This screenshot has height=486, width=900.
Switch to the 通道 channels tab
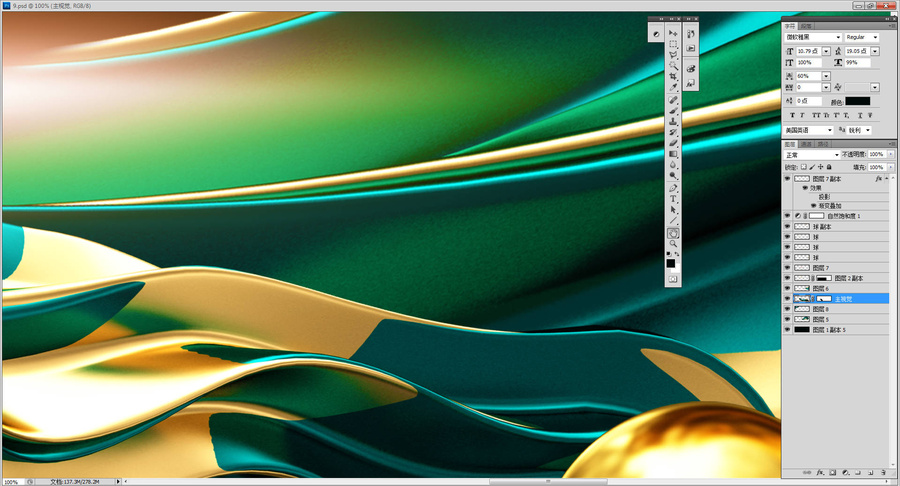click(806, 144)
